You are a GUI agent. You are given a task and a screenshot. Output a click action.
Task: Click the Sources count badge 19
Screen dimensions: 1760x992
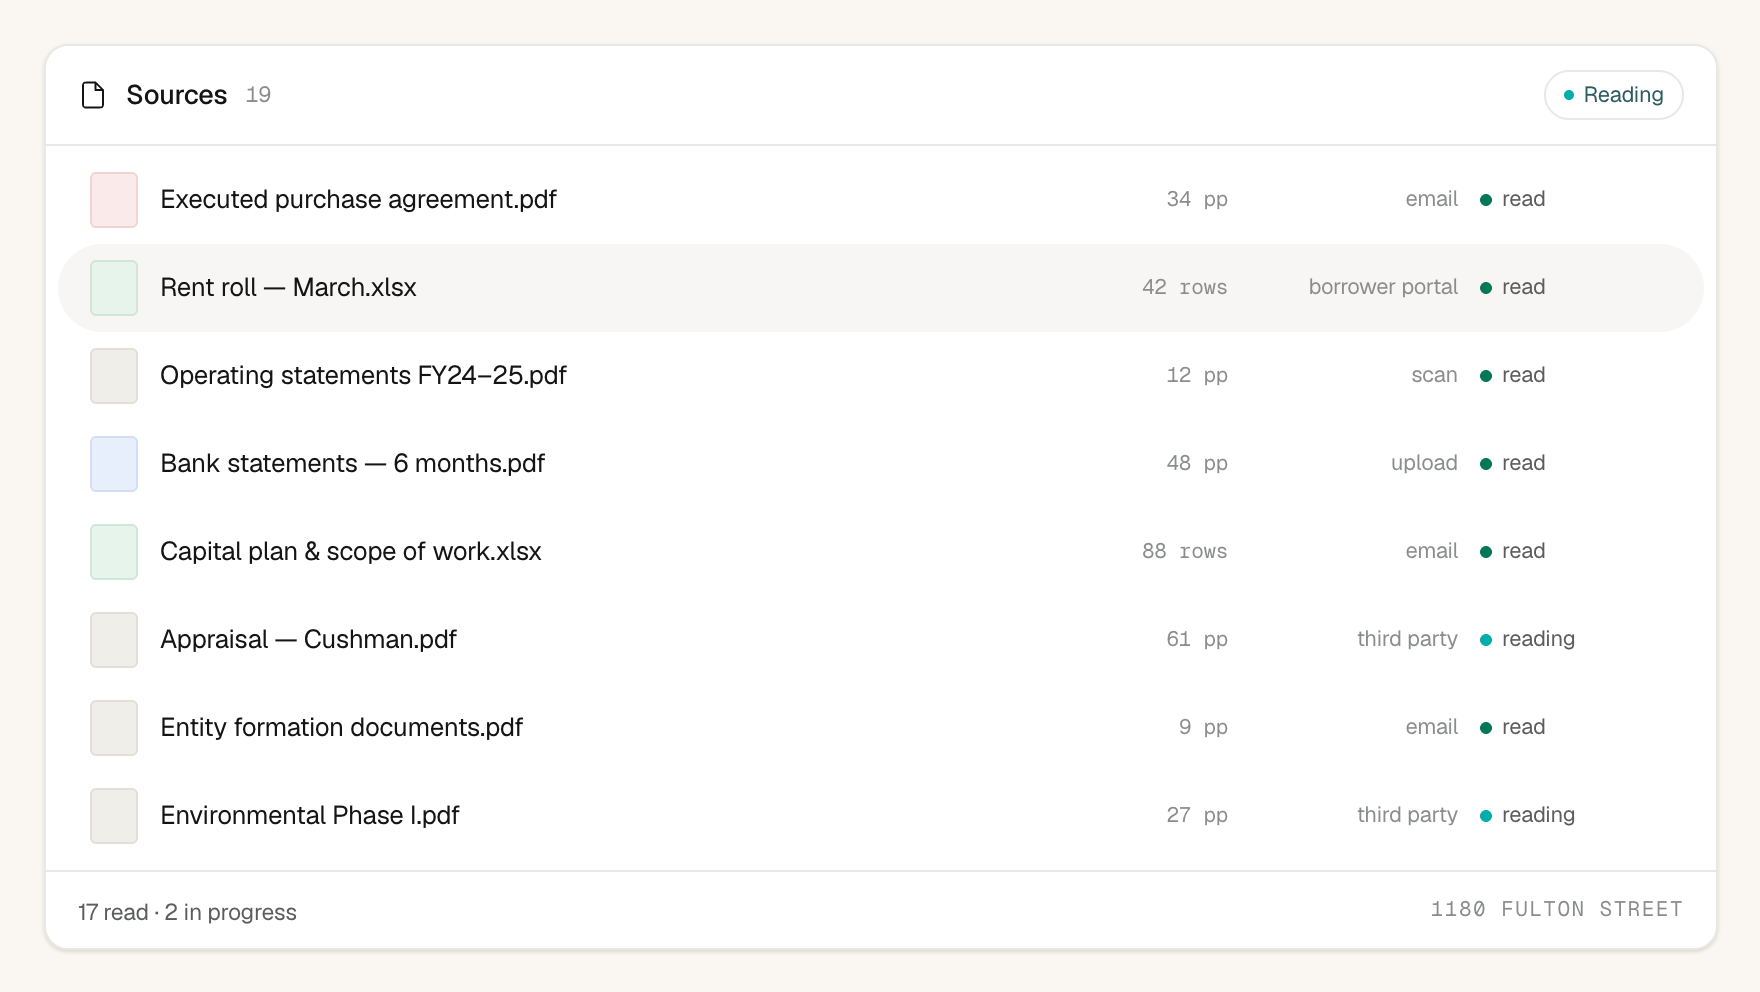coord(258,95)
